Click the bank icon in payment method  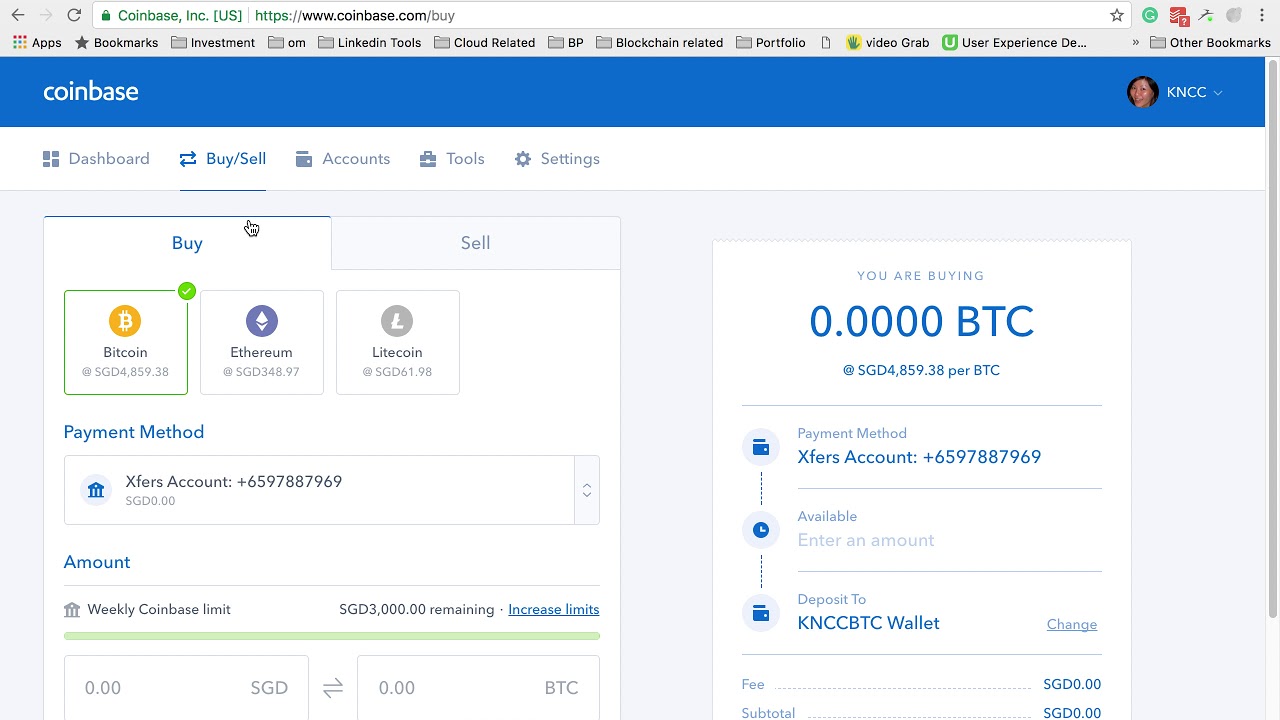96,490
